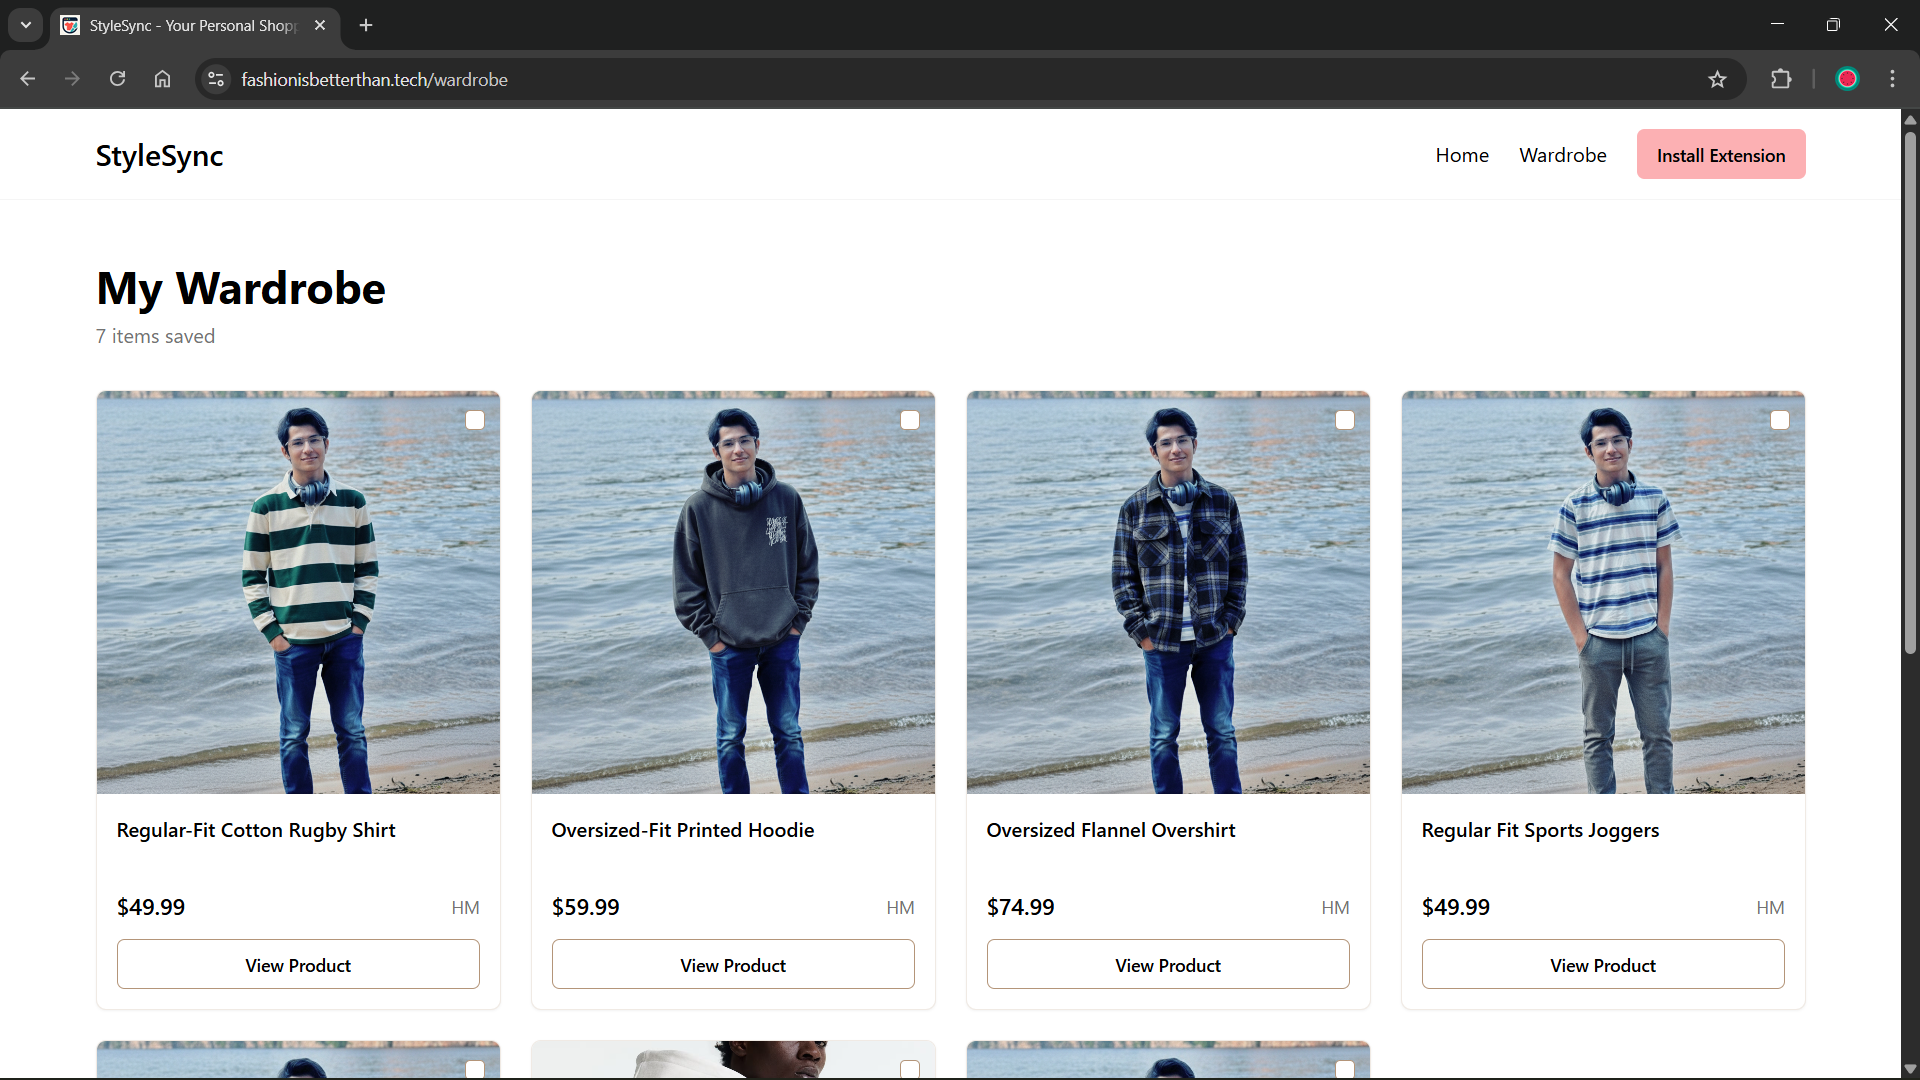Open Chrome three-dot menu
This screenshot has width=1920, height=1080.
[x=1892, y=79]
